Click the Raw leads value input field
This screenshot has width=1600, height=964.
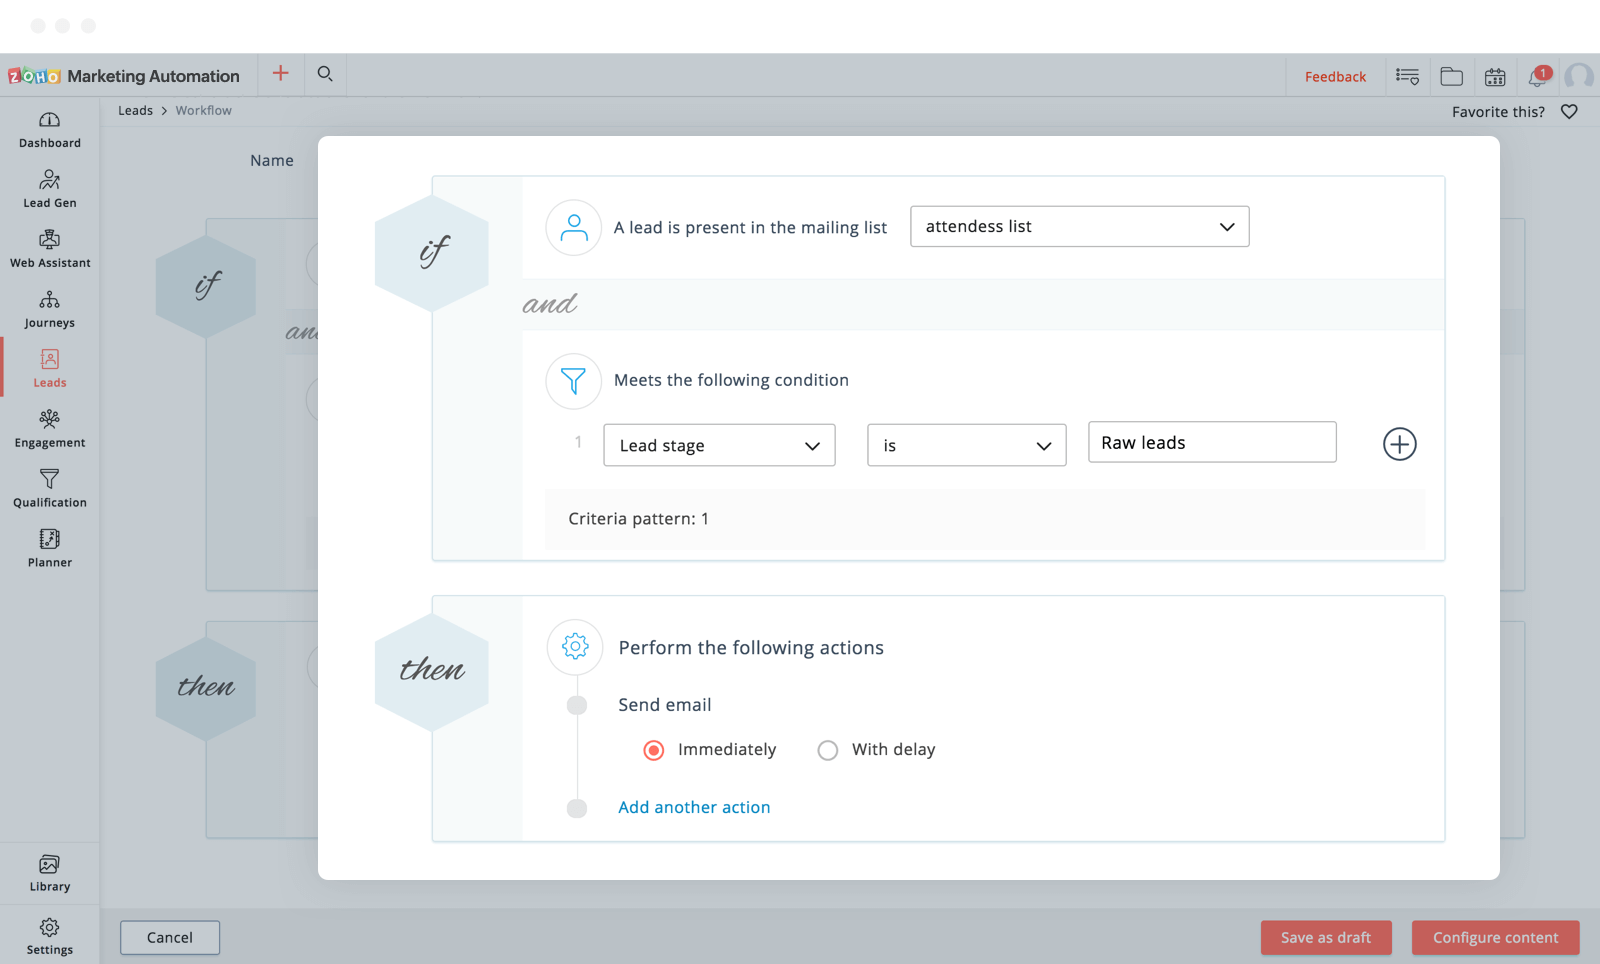[x=1211, y=442]
